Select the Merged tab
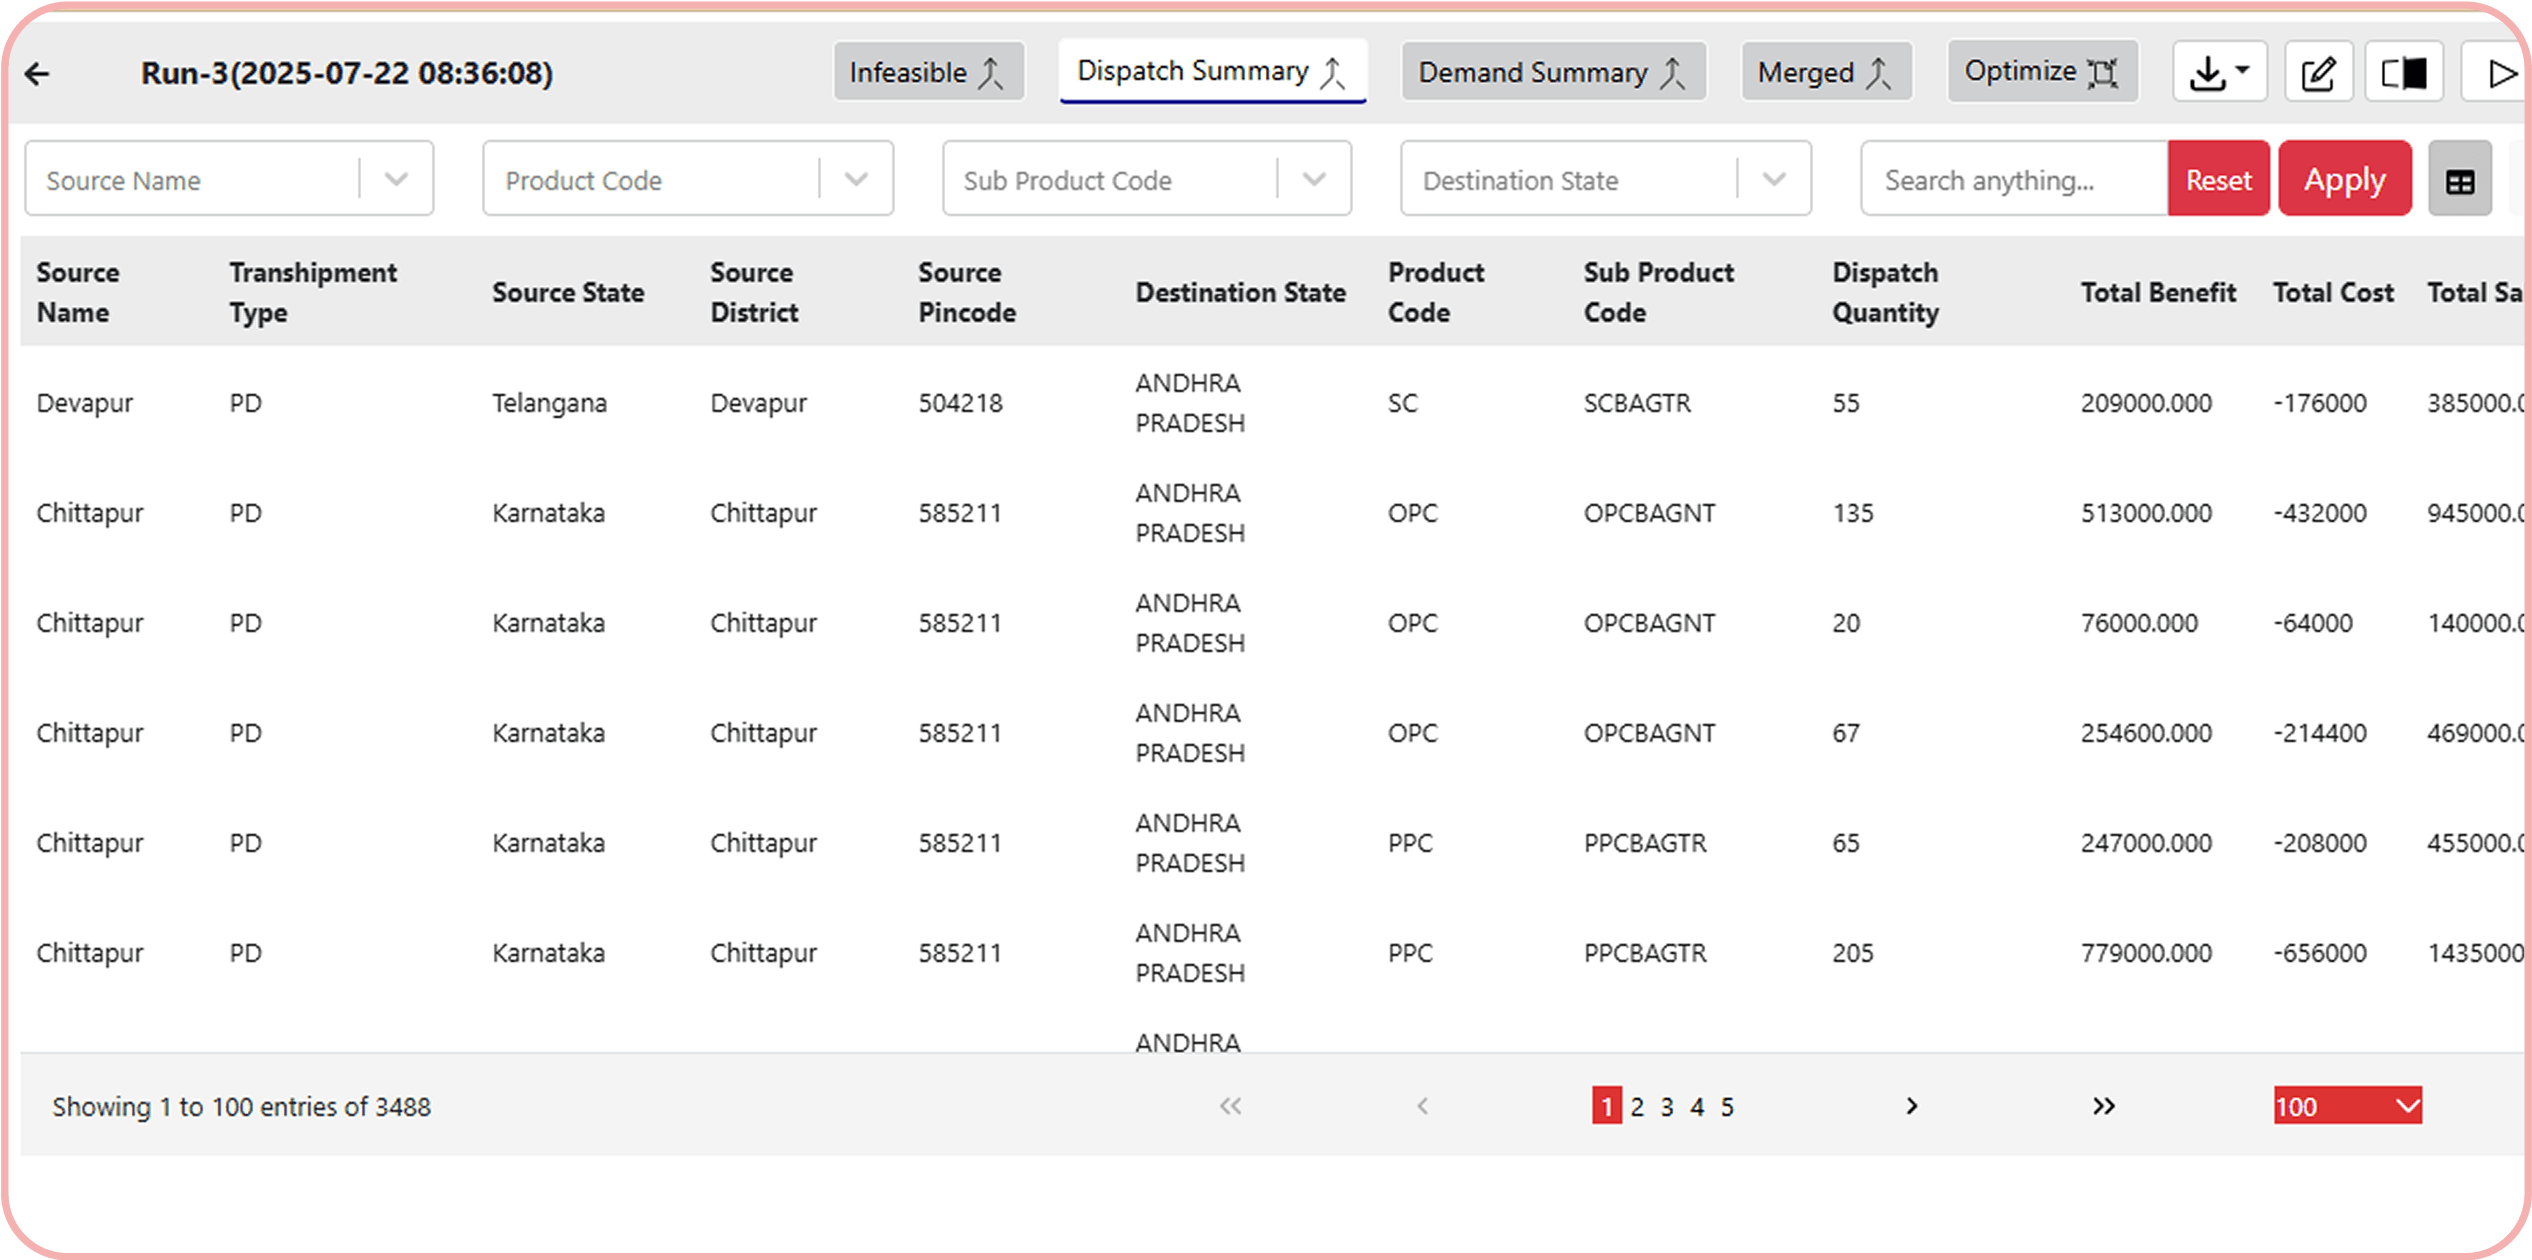2532x1260 pixels. [1825, 73]
